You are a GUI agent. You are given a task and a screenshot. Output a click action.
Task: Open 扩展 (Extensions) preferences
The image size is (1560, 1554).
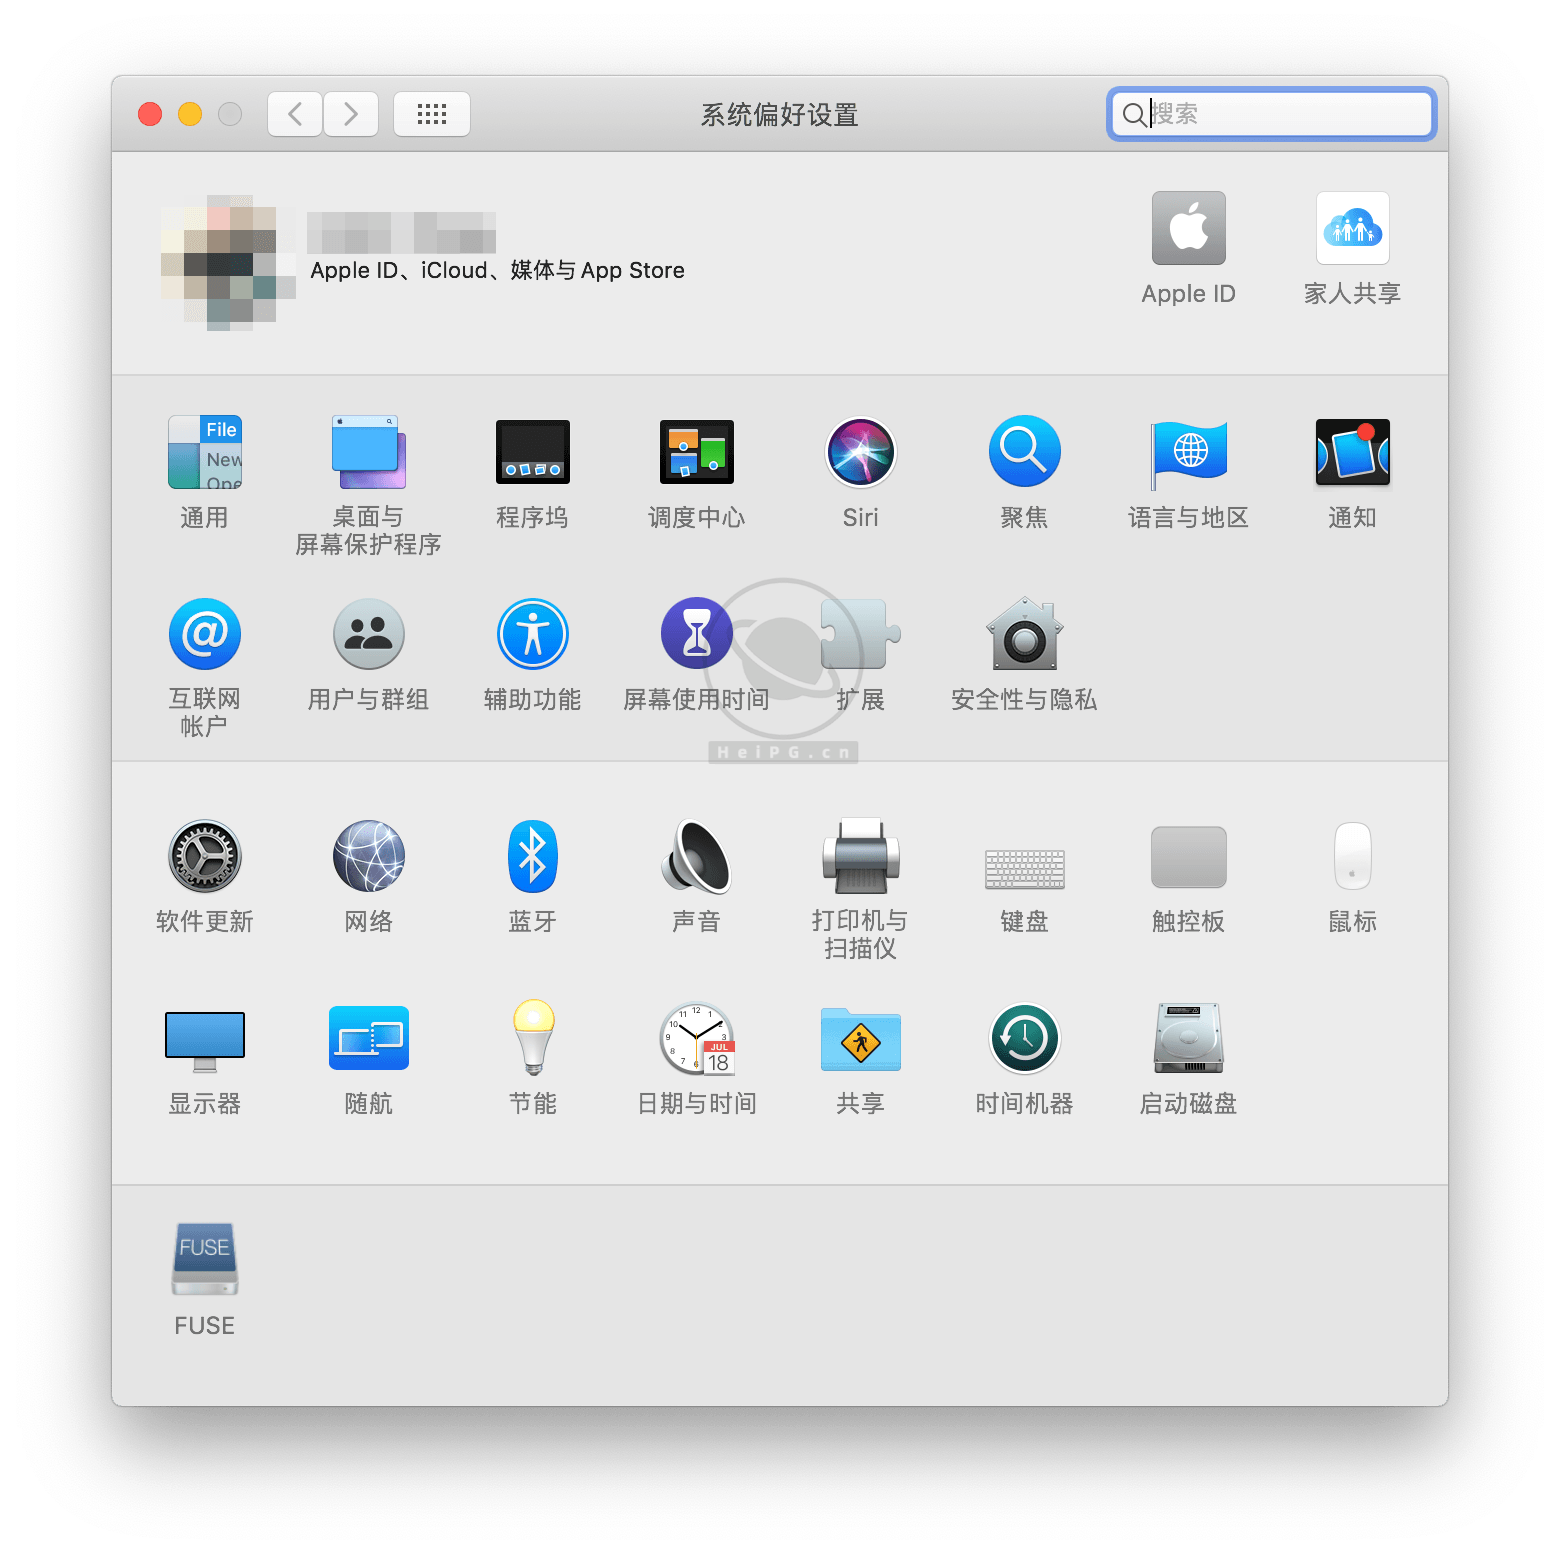pos(861,634)
